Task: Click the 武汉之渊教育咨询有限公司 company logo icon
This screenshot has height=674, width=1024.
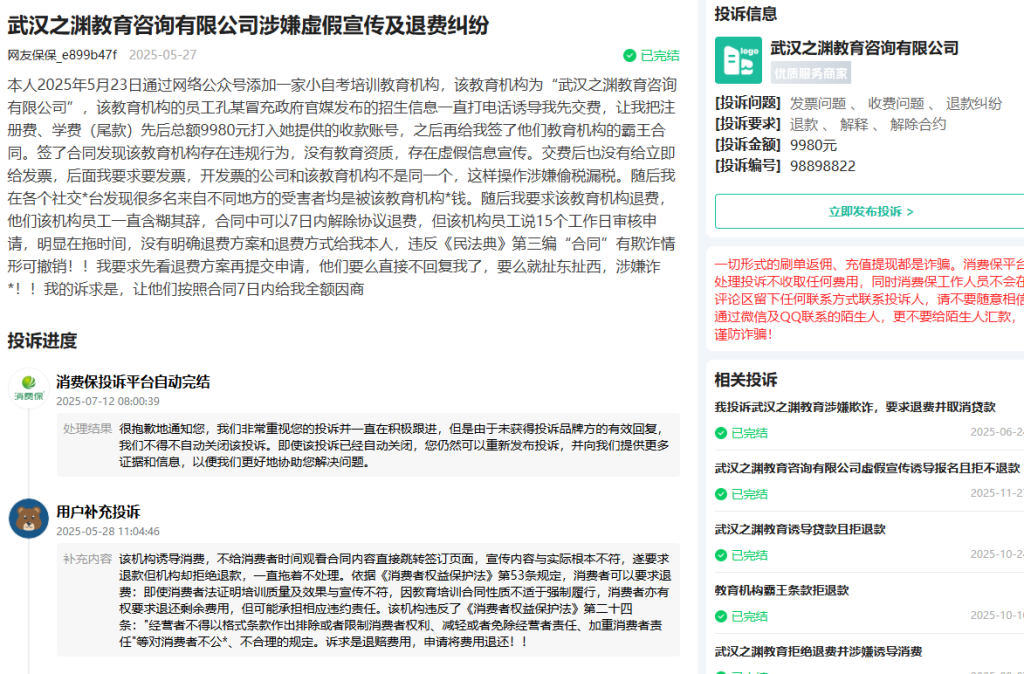Action: [738, 60]
